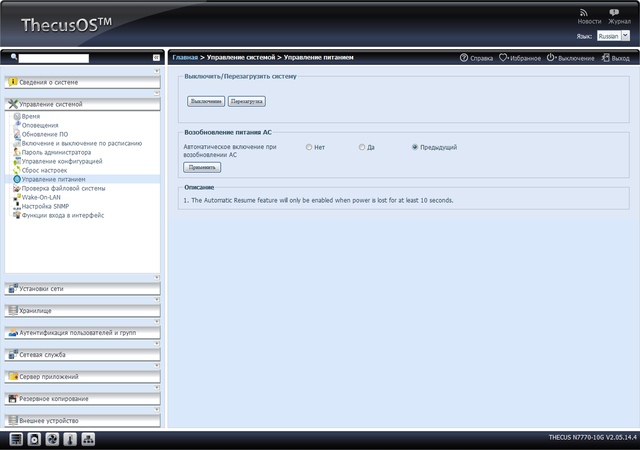Follow the Главная breadcrumb link
Image resolution: width=640 pixels, height=450 pixels.
click(x=185, y=57)
